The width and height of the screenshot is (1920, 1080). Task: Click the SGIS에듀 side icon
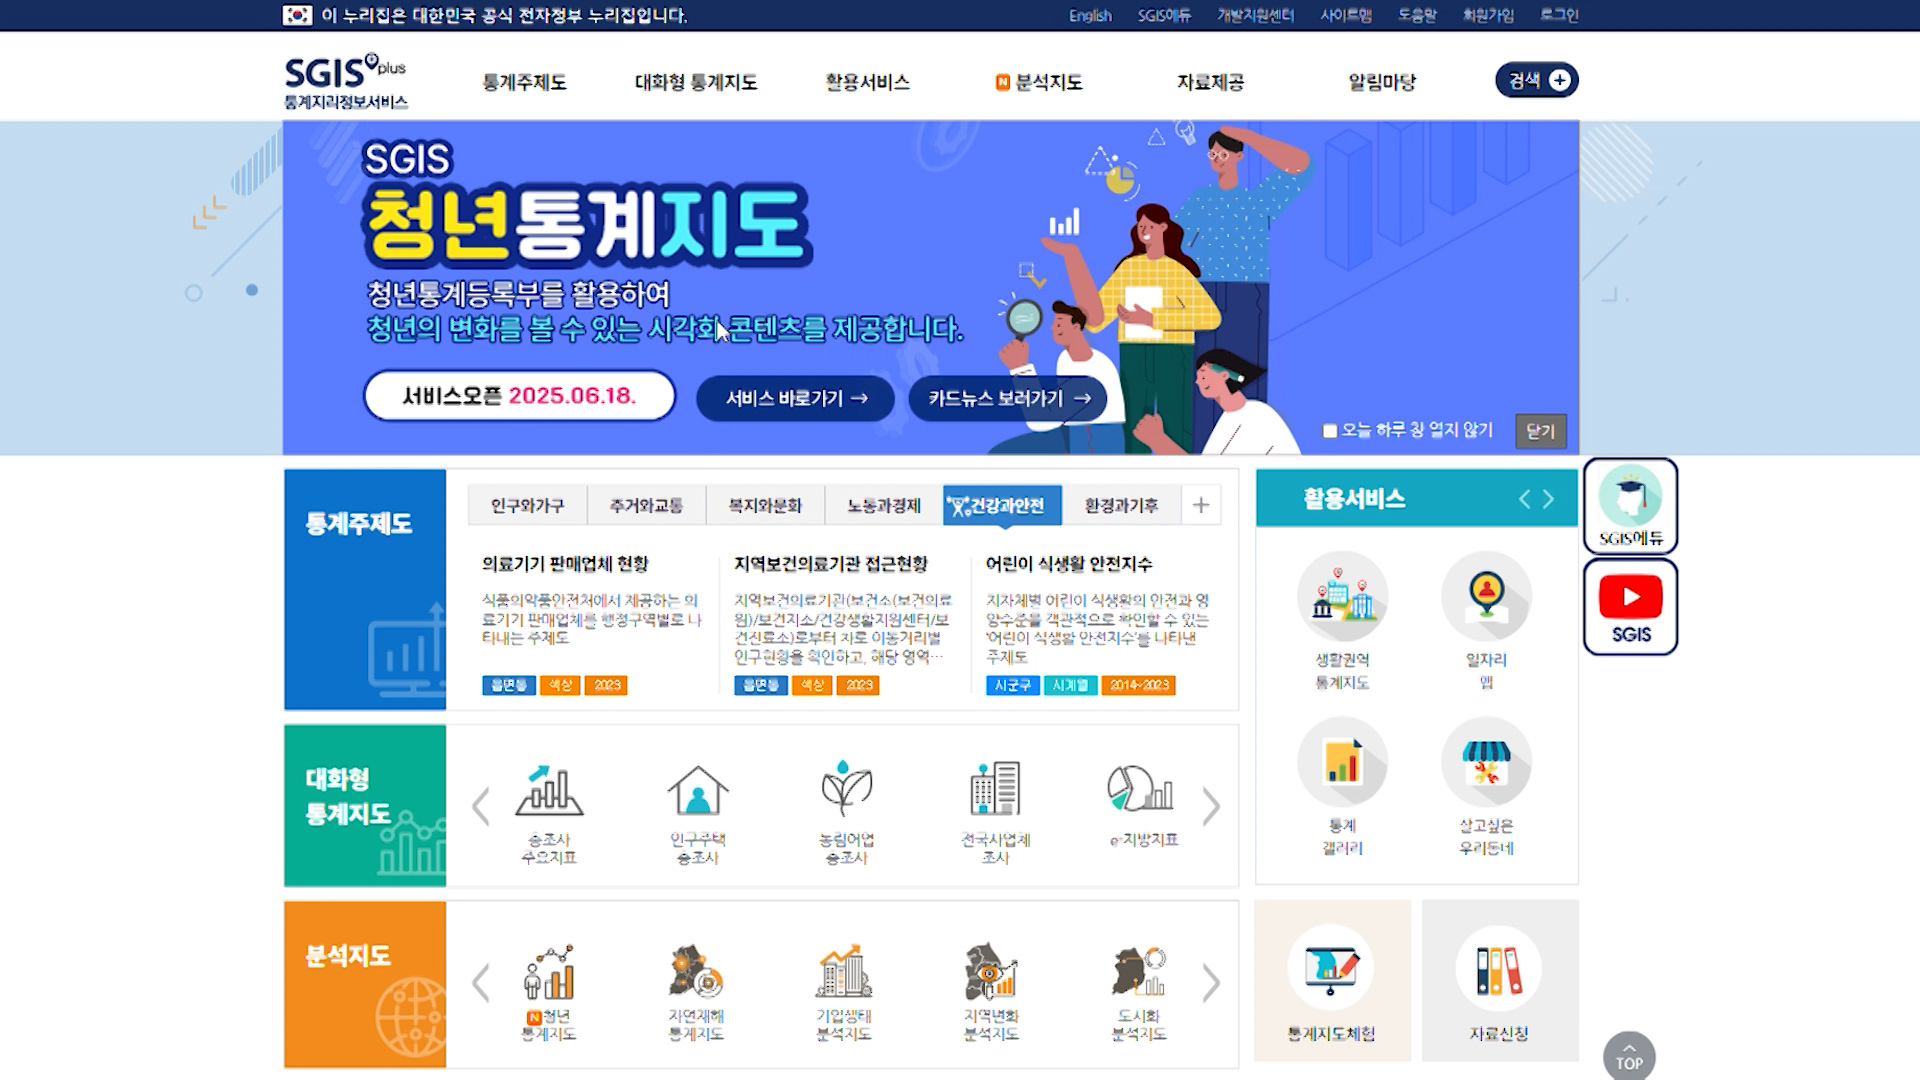pyautogui.click(x=1630, y=505)
